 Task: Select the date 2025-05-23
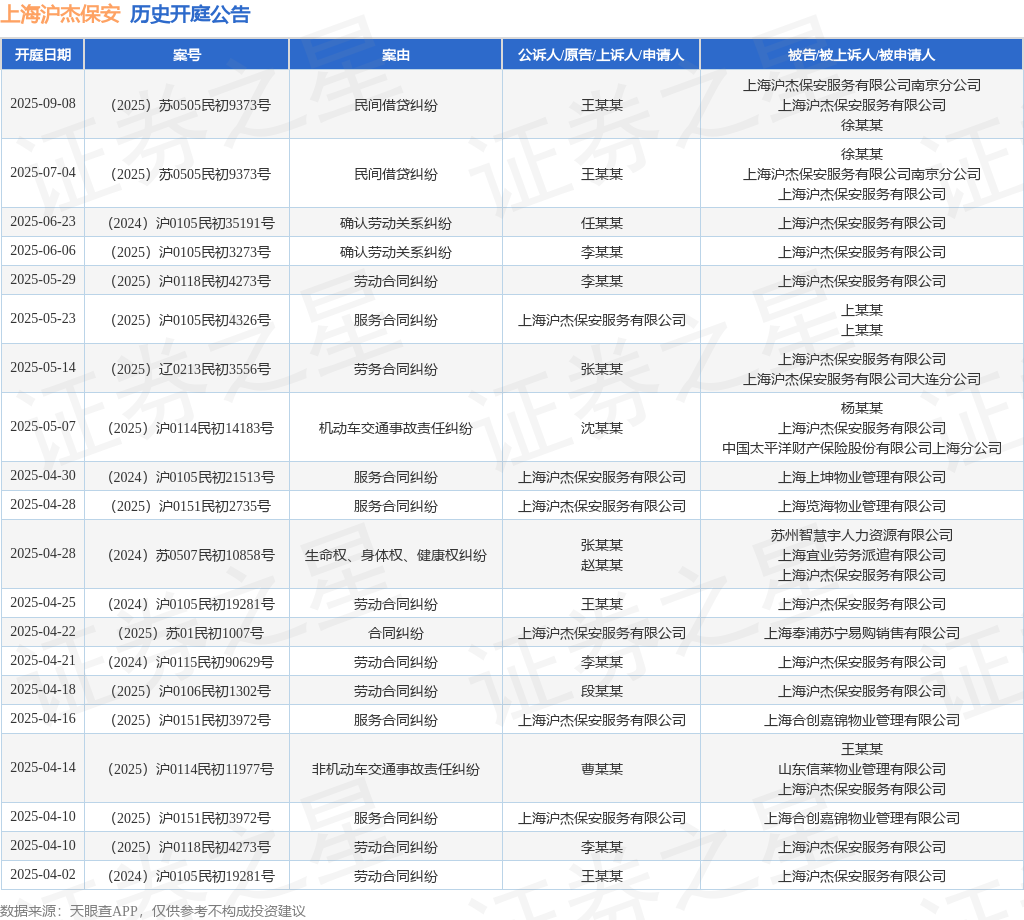[42, 319]
